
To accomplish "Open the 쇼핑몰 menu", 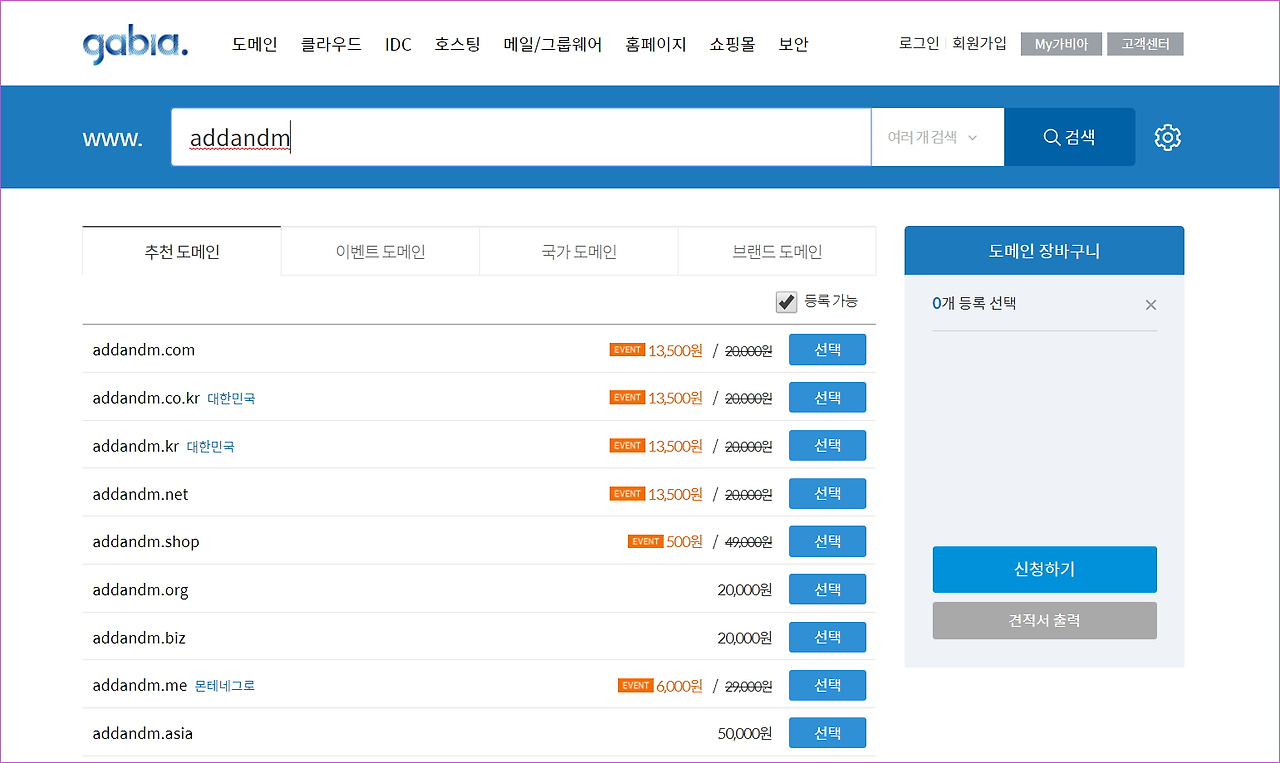I will point(733,44).
